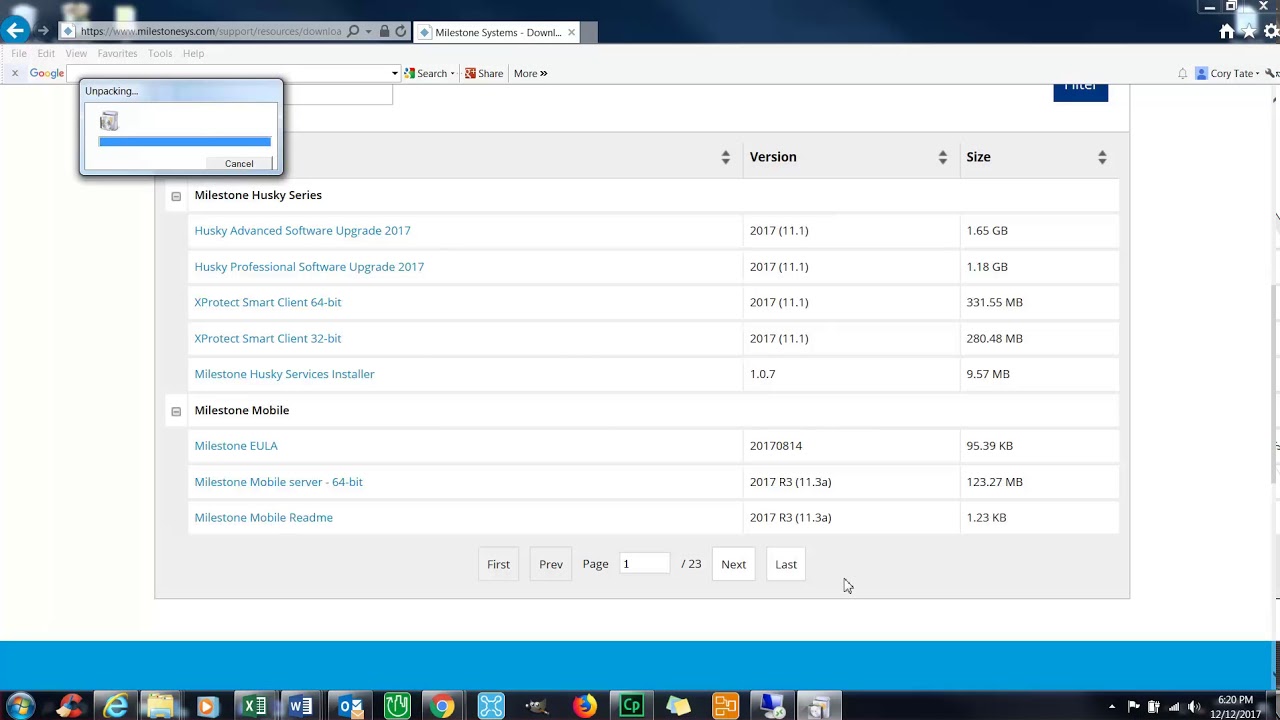This screenshot has height=720, width=1280.
Task: Open Adobe Captivate from the taskbar
Action: pos(631,706)
